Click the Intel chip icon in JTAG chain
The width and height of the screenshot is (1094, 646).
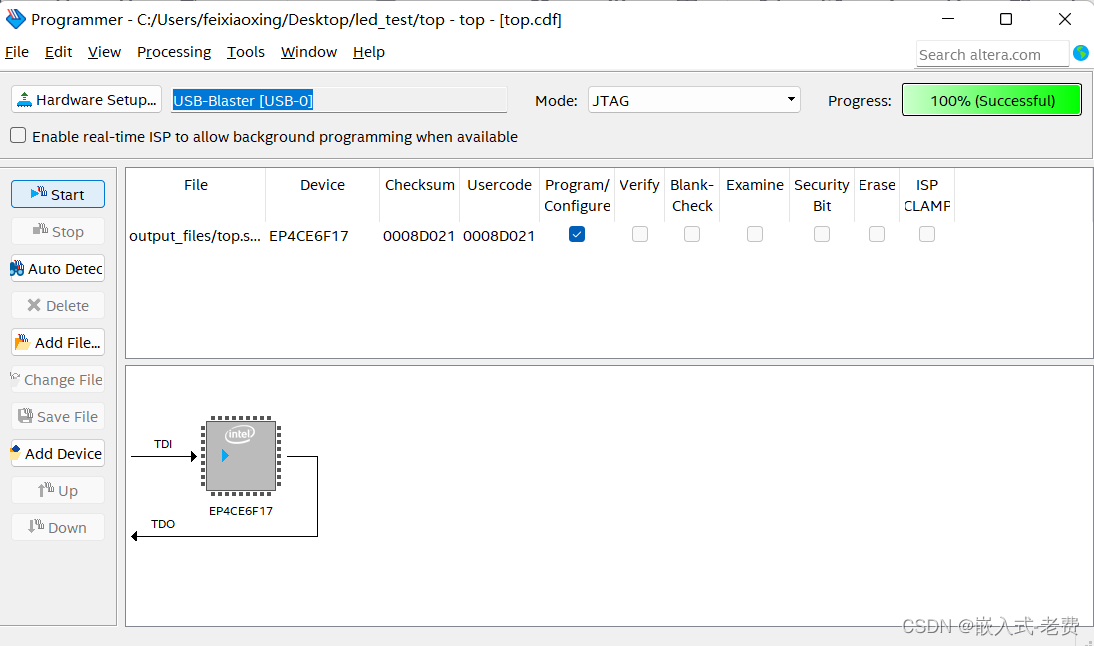click(241, 456)
